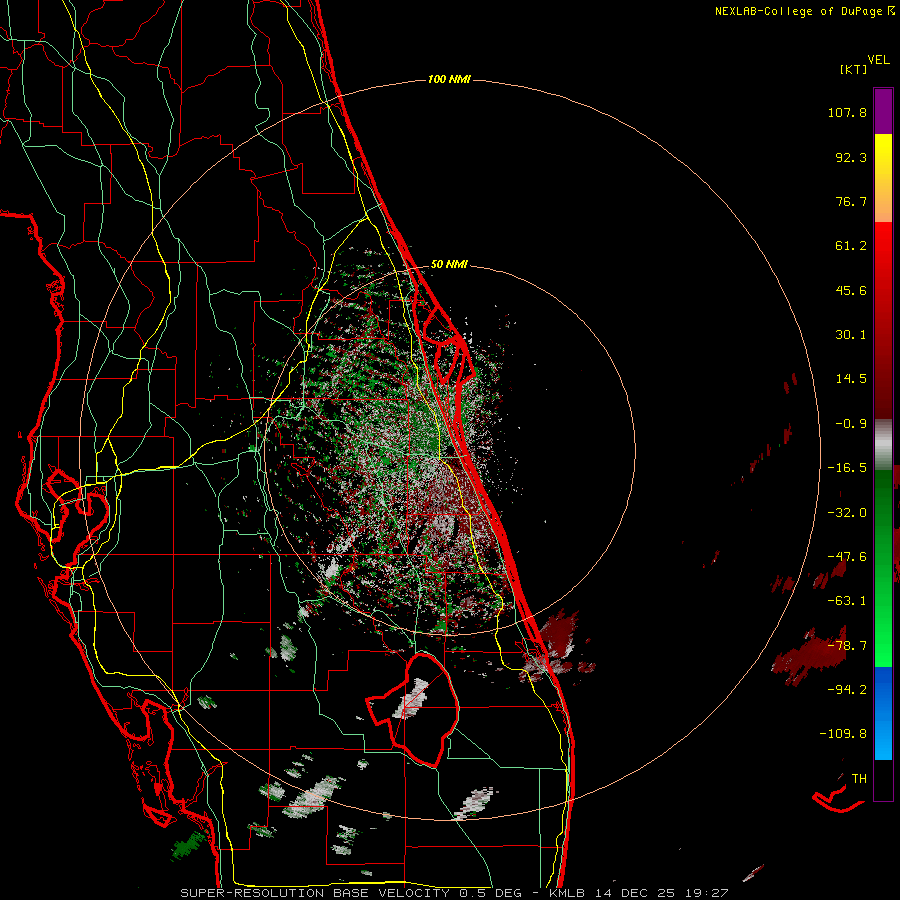Click the TH legend label
900x900 pixels.
[x=859, y=779]
